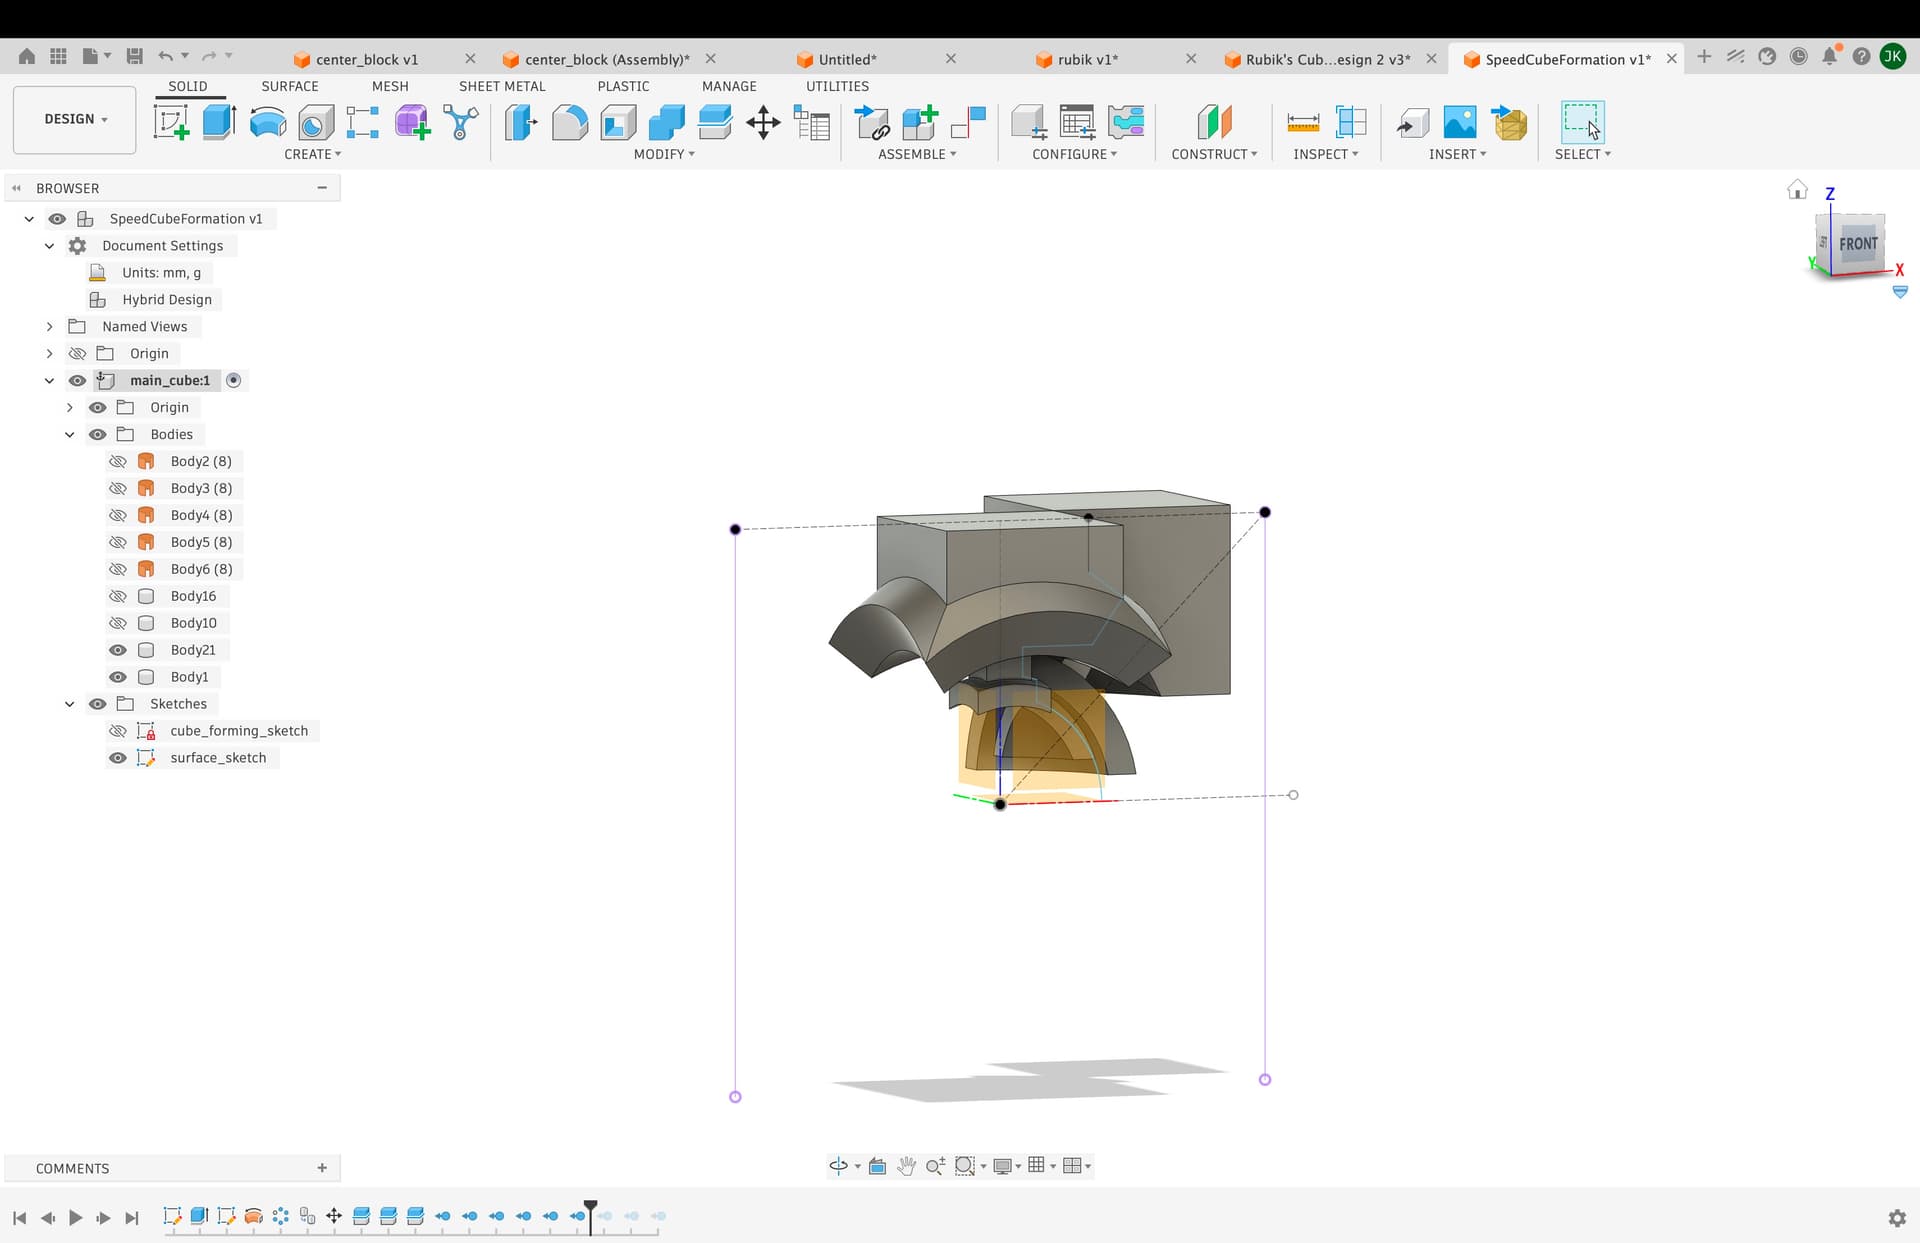
Task: Hide Body1 via eye icon
Action: point(118,677)
